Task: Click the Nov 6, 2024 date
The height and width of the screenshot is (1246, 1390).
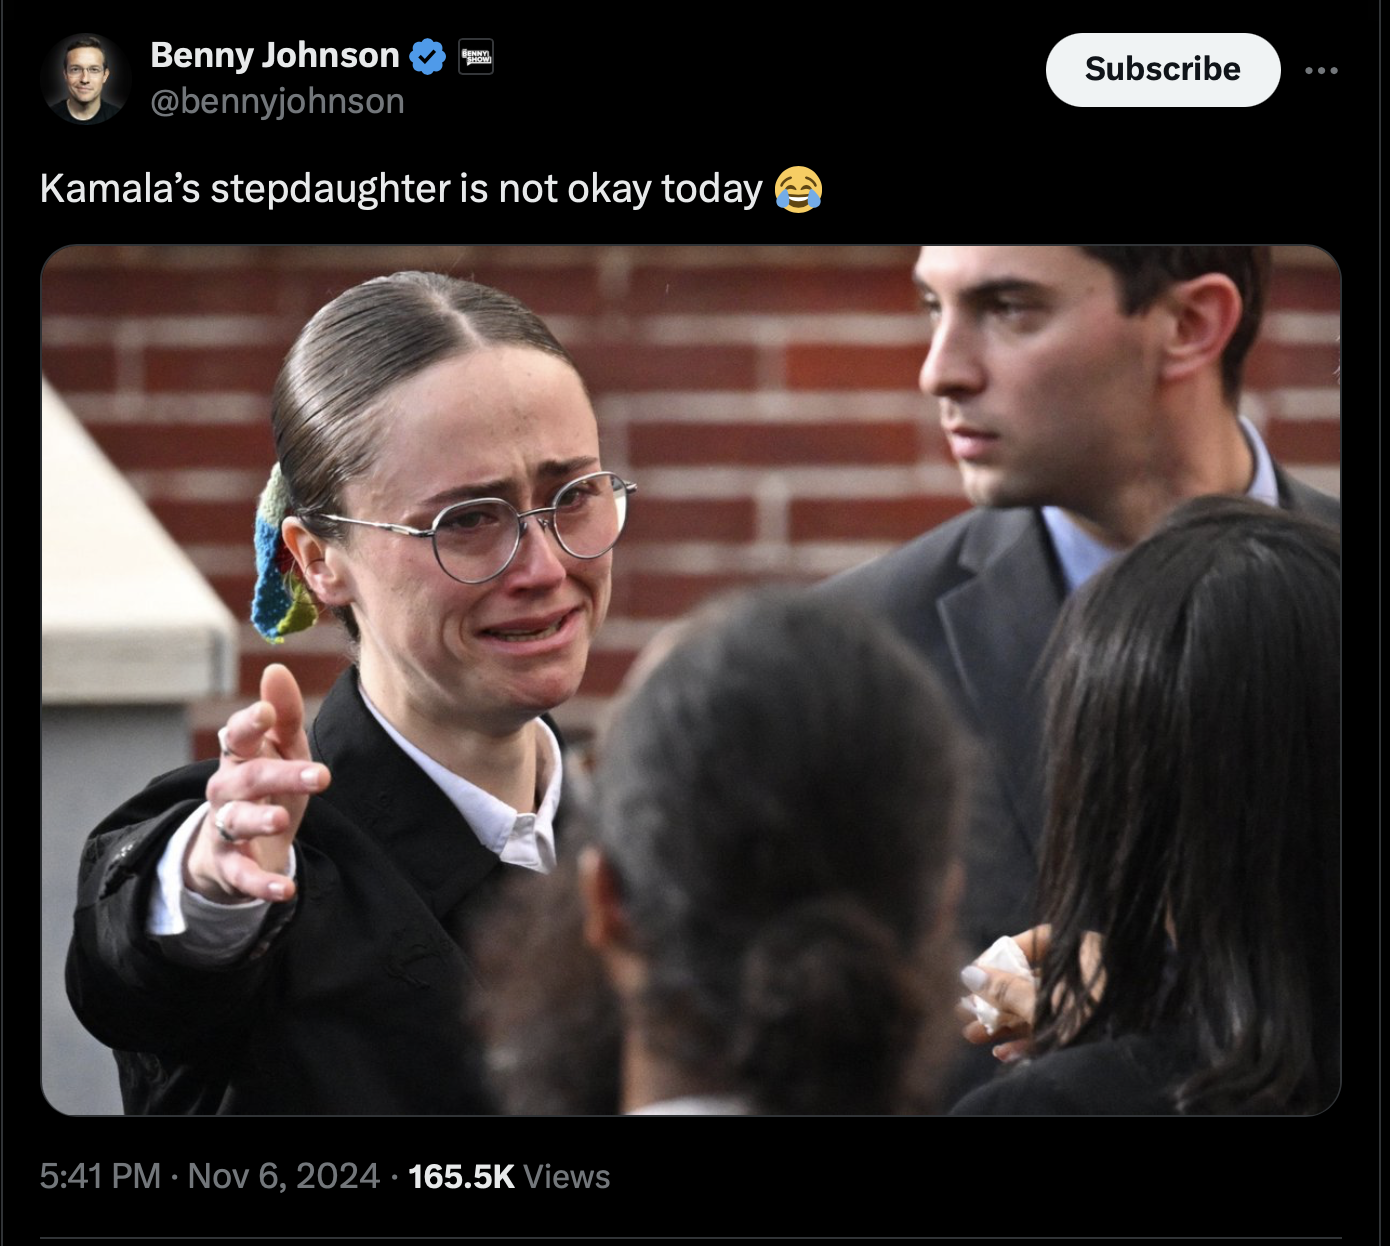Action: [284, 1175]
